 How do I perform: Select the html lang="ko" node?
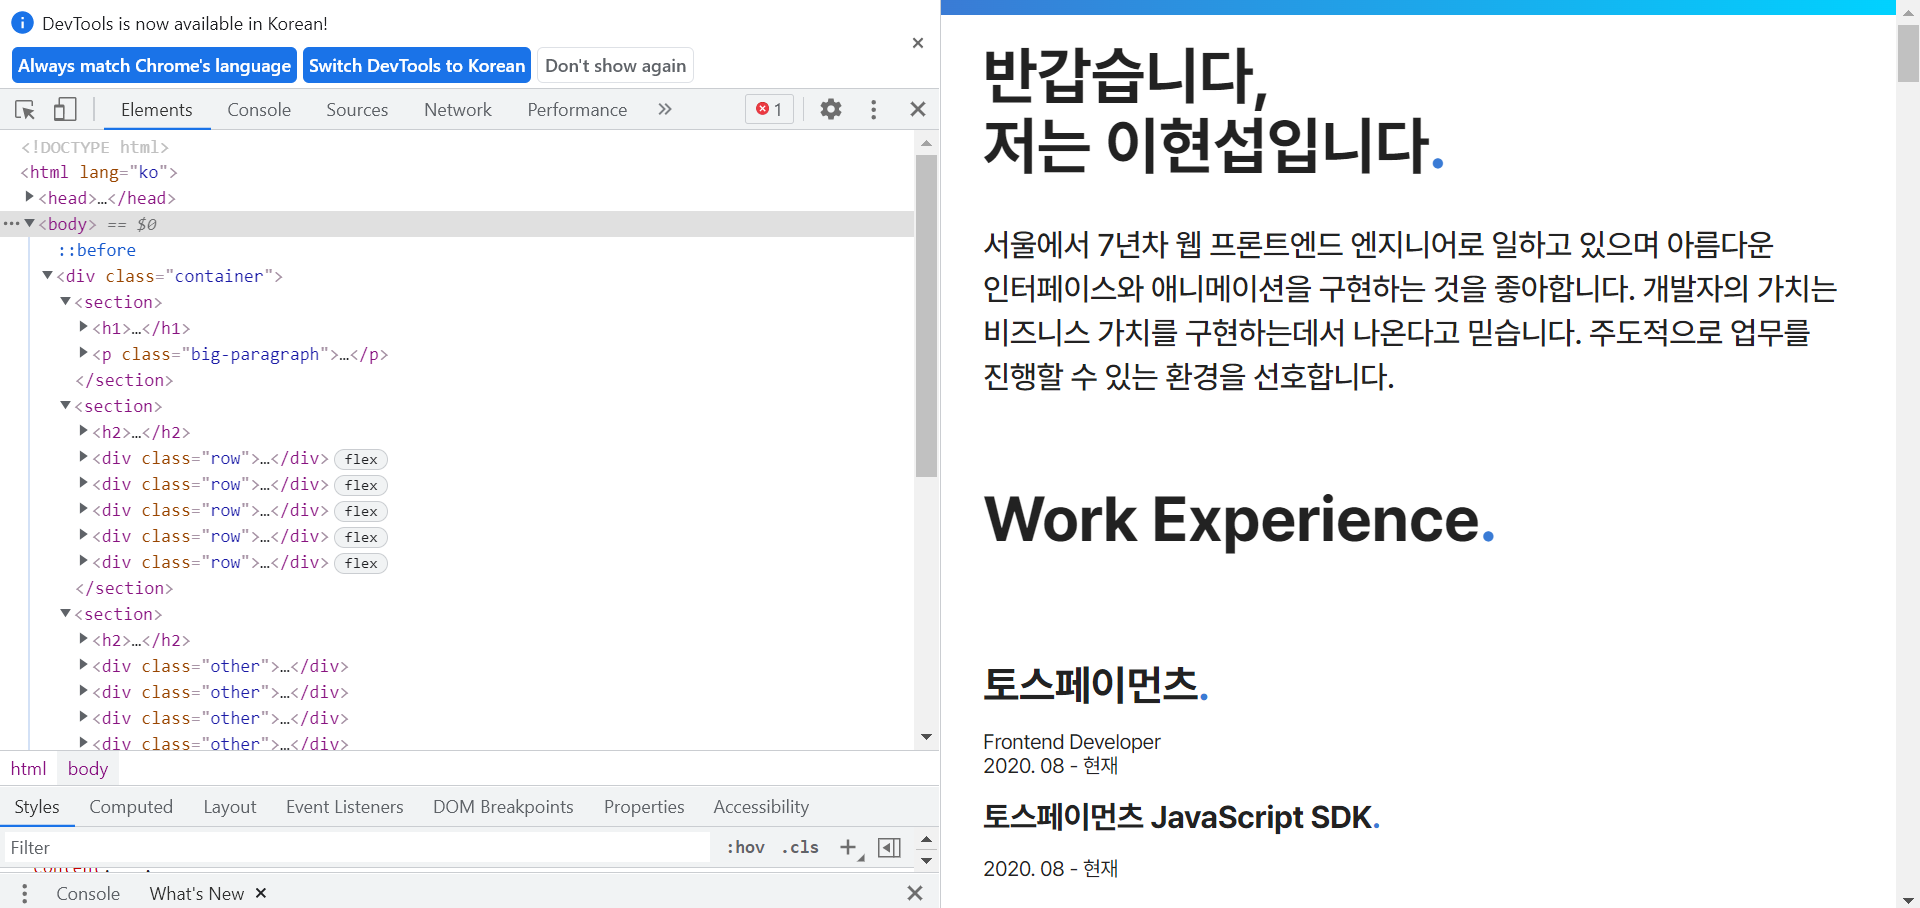(x=99, y=172)
